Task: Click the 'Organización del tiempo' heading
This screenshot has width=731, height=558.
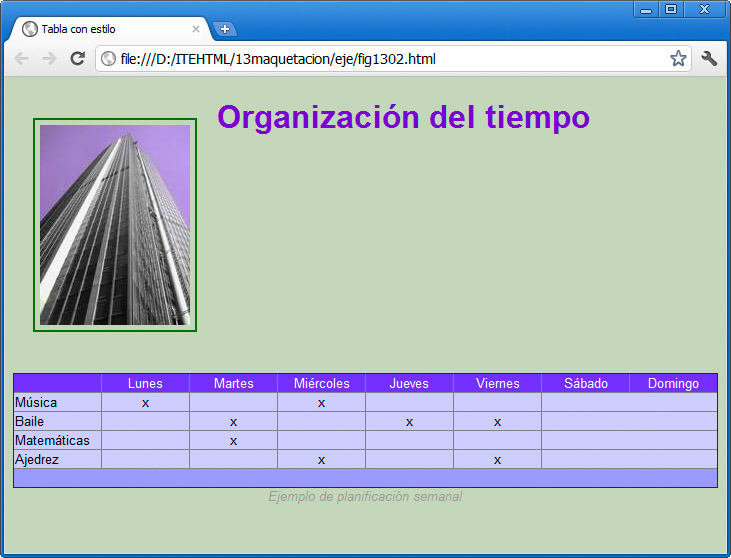Action: [x=403, y=117]
